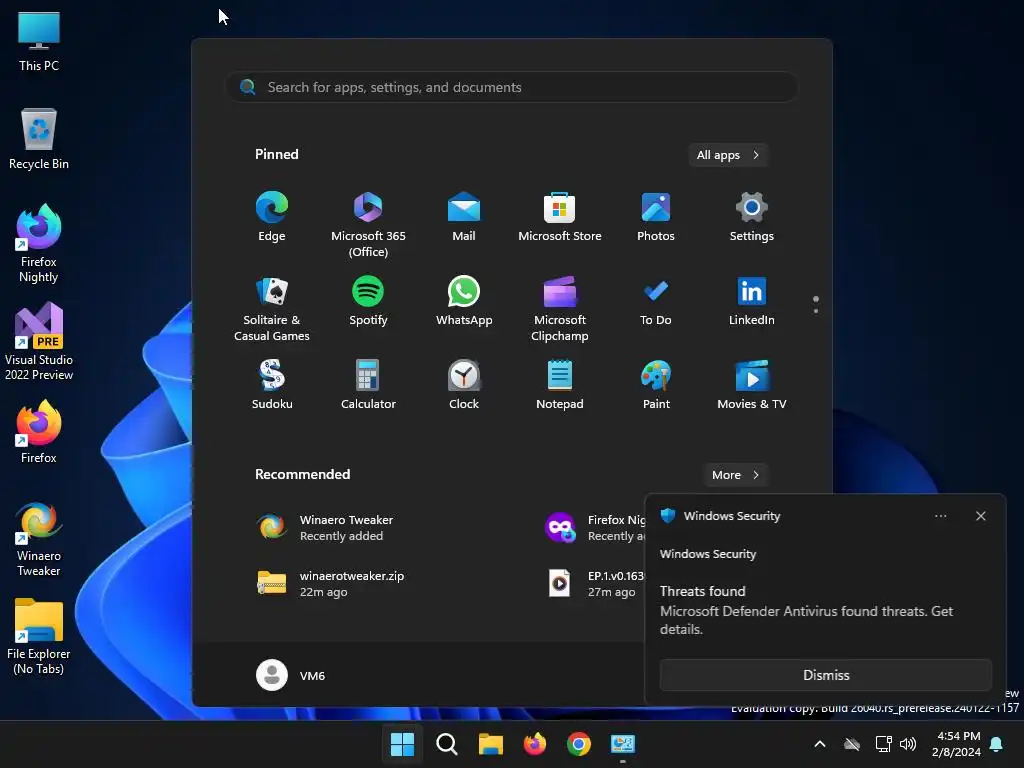1024x768 pixels.
Task: Open WhatsApp pinned app
Action: click(x=464, y=301)
